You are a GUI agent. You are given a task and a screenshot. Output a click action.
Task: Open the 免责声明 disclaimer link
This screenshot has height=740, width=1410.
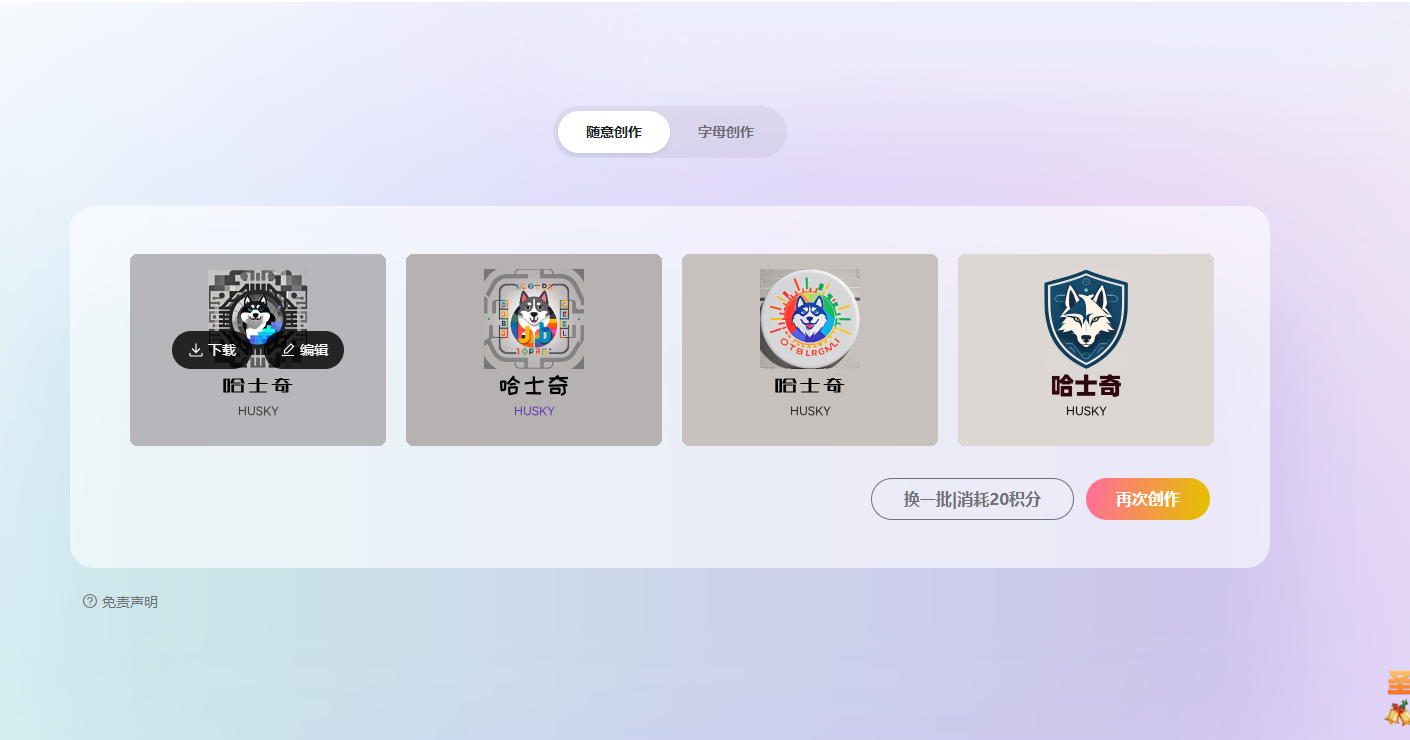click(130, 602)
